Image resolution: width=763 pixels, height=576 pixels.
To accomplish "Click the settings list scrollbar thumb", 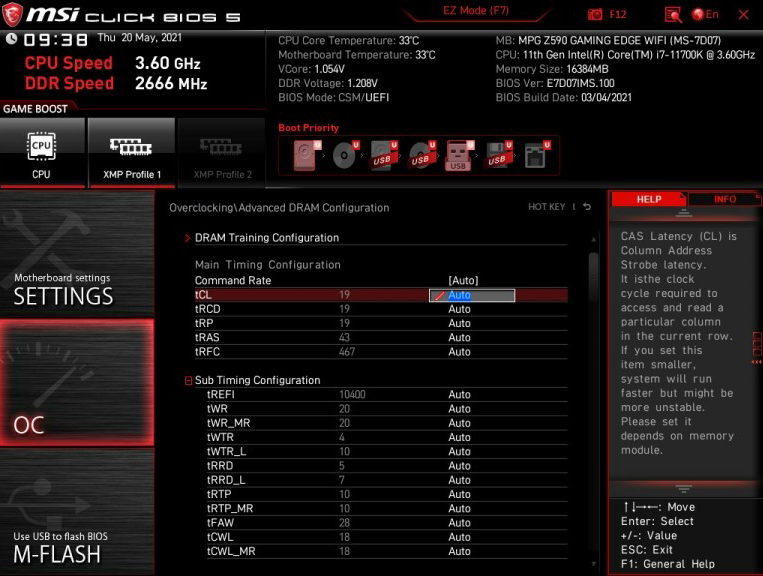I will [x=593, y=276].
